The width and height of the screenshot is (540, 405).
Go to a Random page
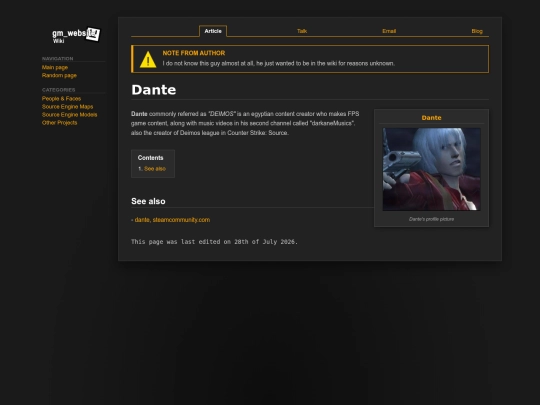point(59,75)
